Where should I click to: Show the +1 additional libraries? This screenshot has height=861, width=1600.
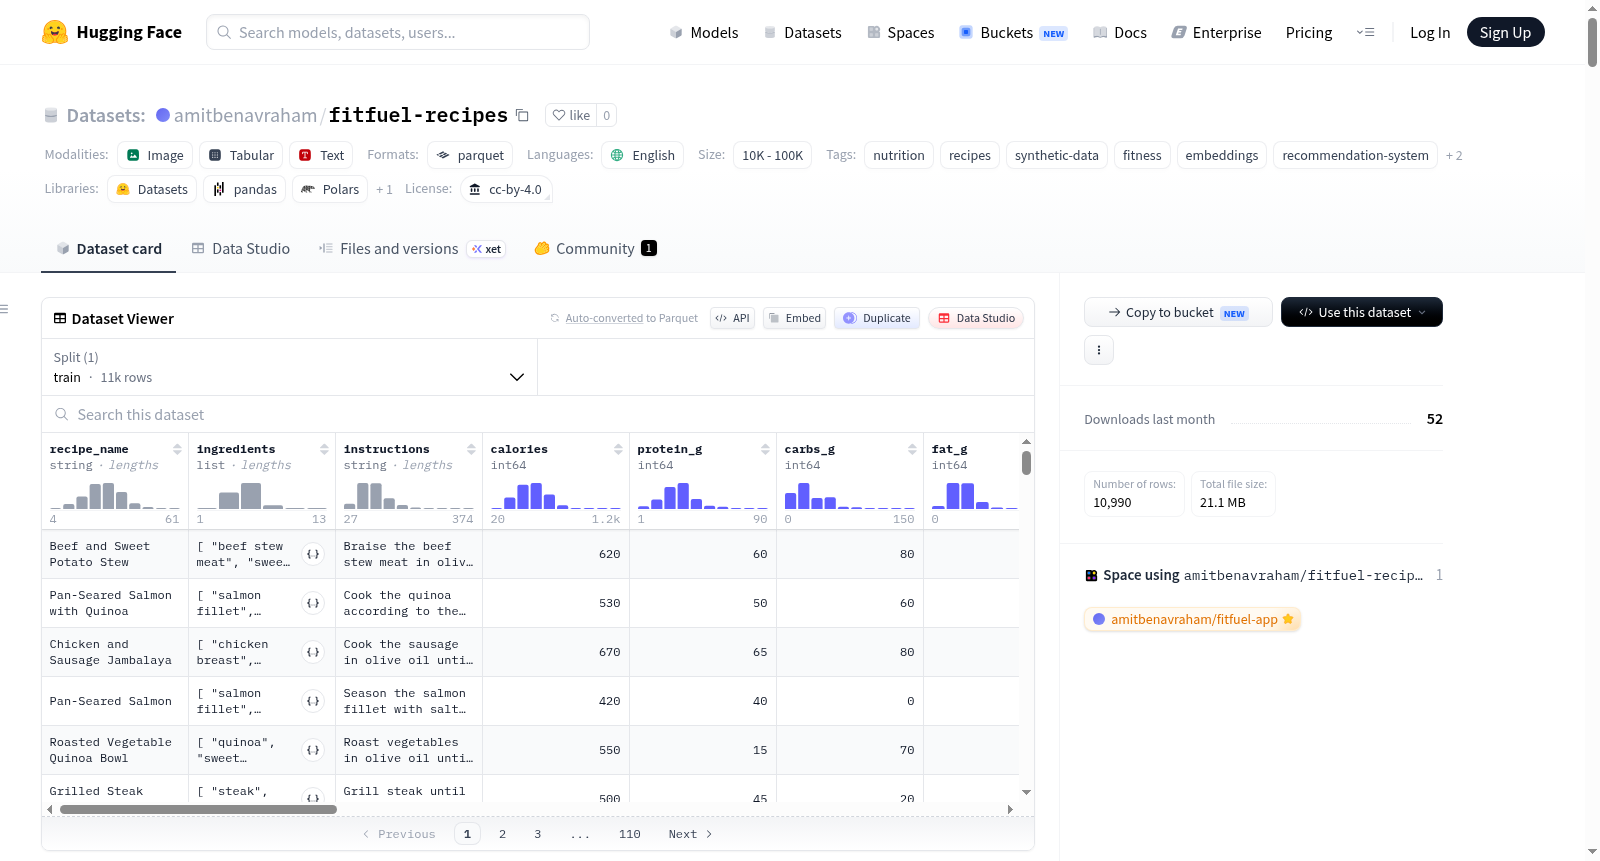point(384,189)
